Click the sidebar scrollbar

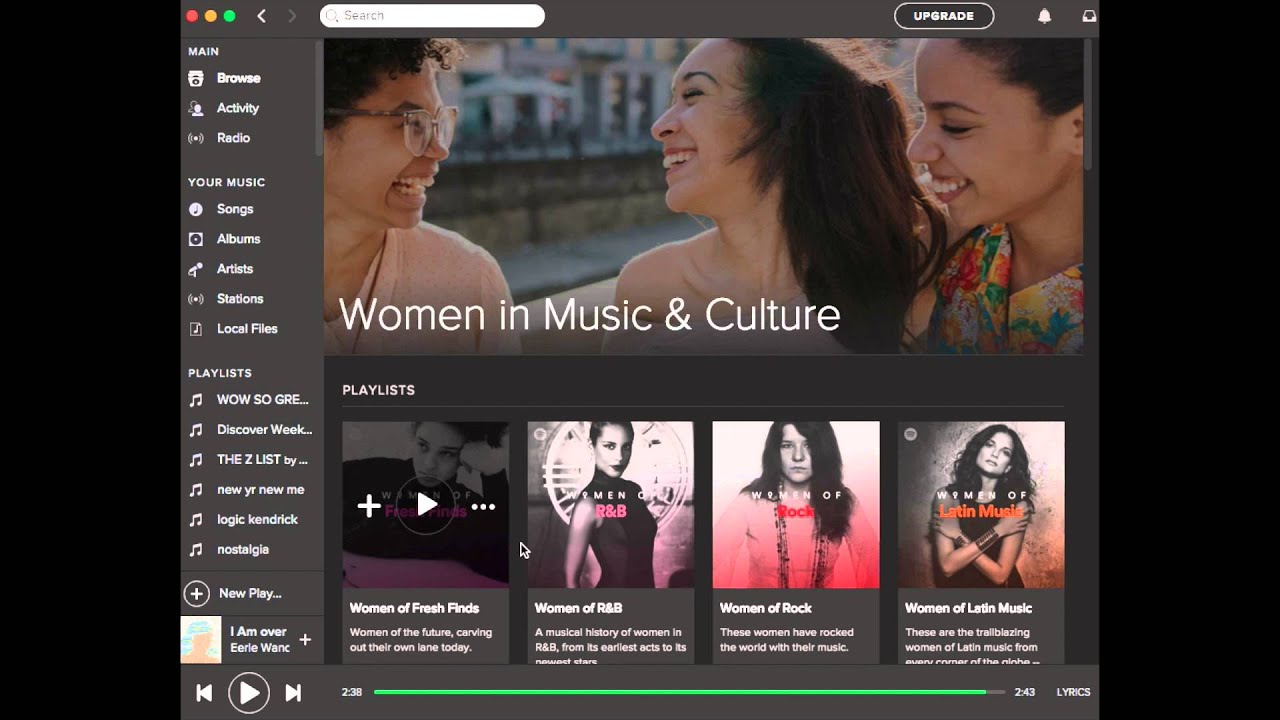click(319, 97)
